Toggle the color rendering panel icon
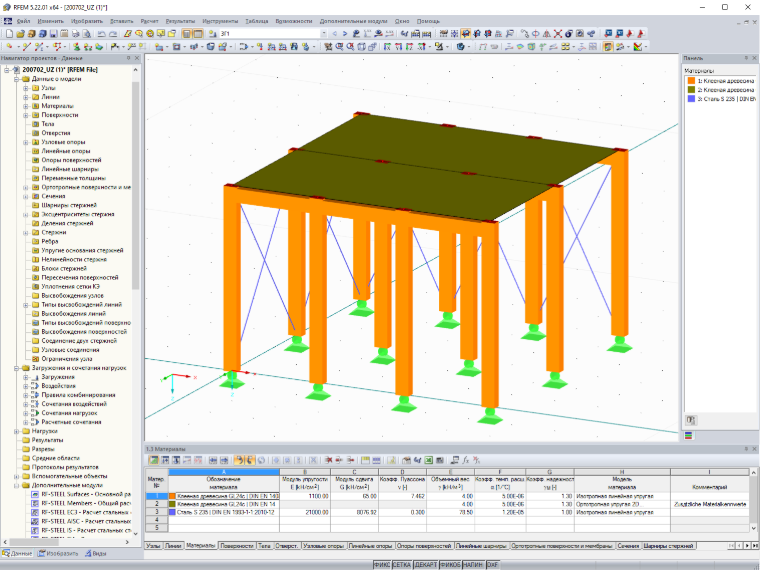The height and width of the screenshot is (570, 760). (x=608, y=47)
